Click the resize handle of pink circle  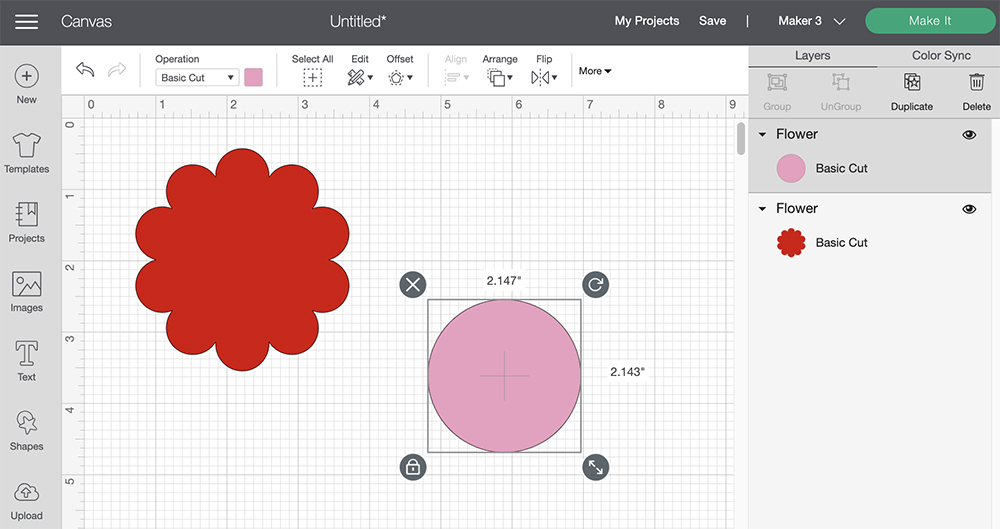(x=596, y=467)
